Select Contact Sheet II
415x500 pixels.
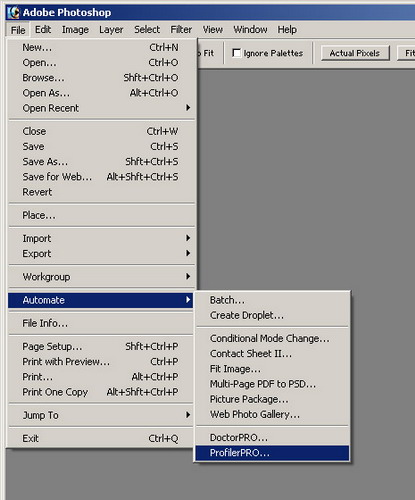tap(272, 354)
